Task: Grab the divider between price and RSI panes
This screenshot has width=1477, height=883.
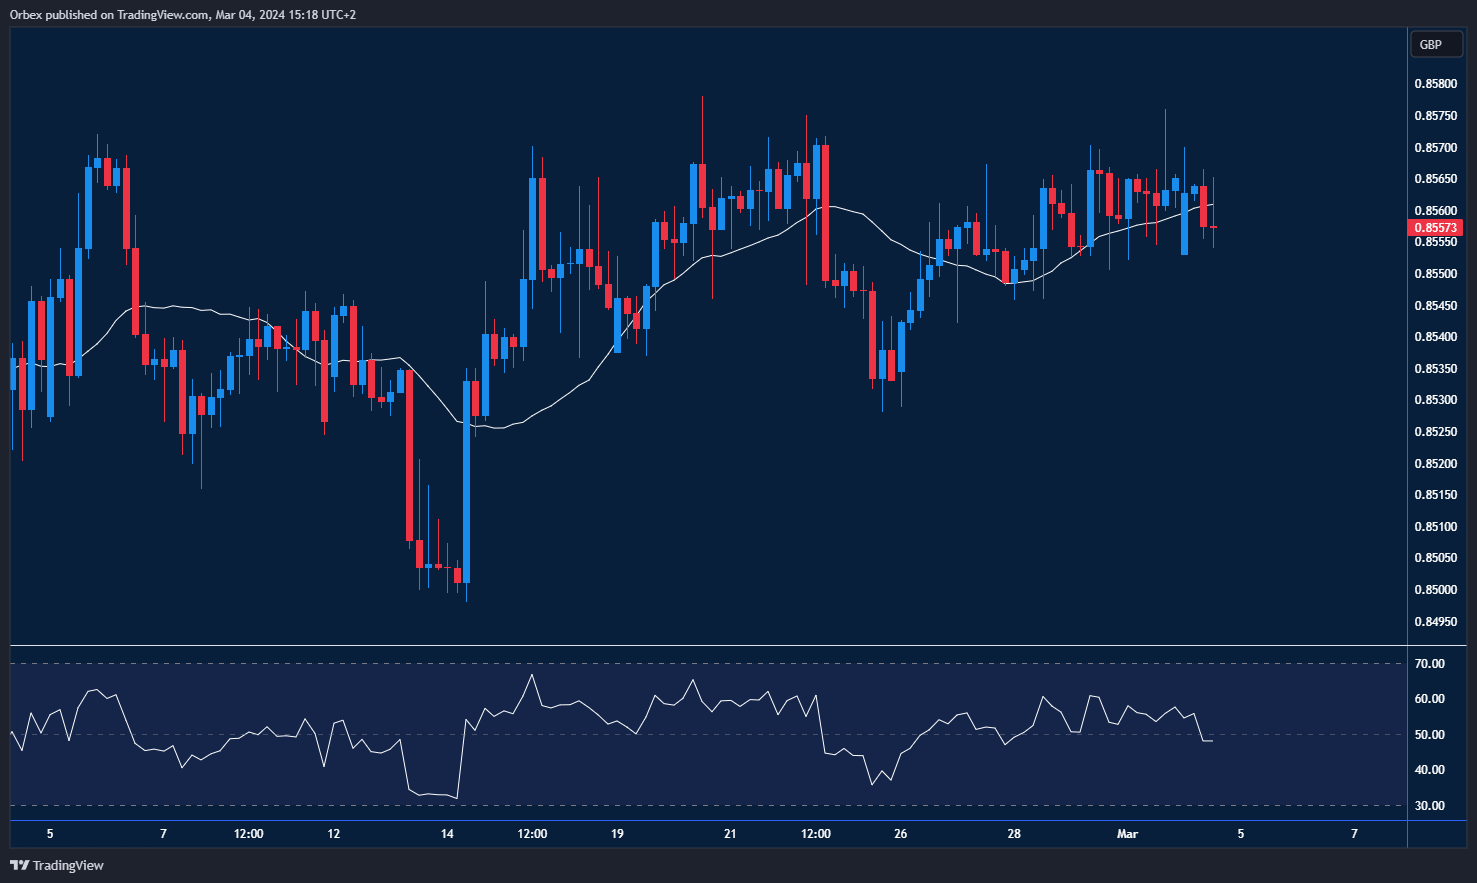Action: [x=708, y=646]
